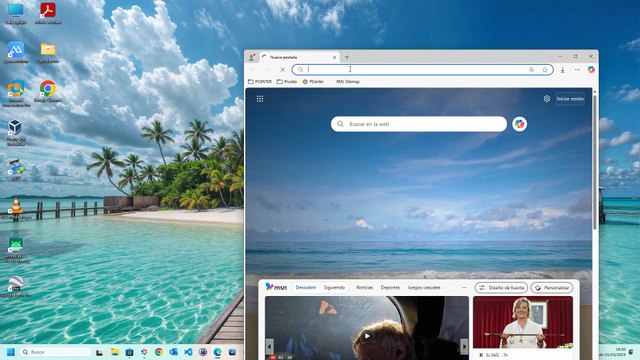Open the Juegos casuales tab
Screen dimensions: 640x360
click(424, 288)
